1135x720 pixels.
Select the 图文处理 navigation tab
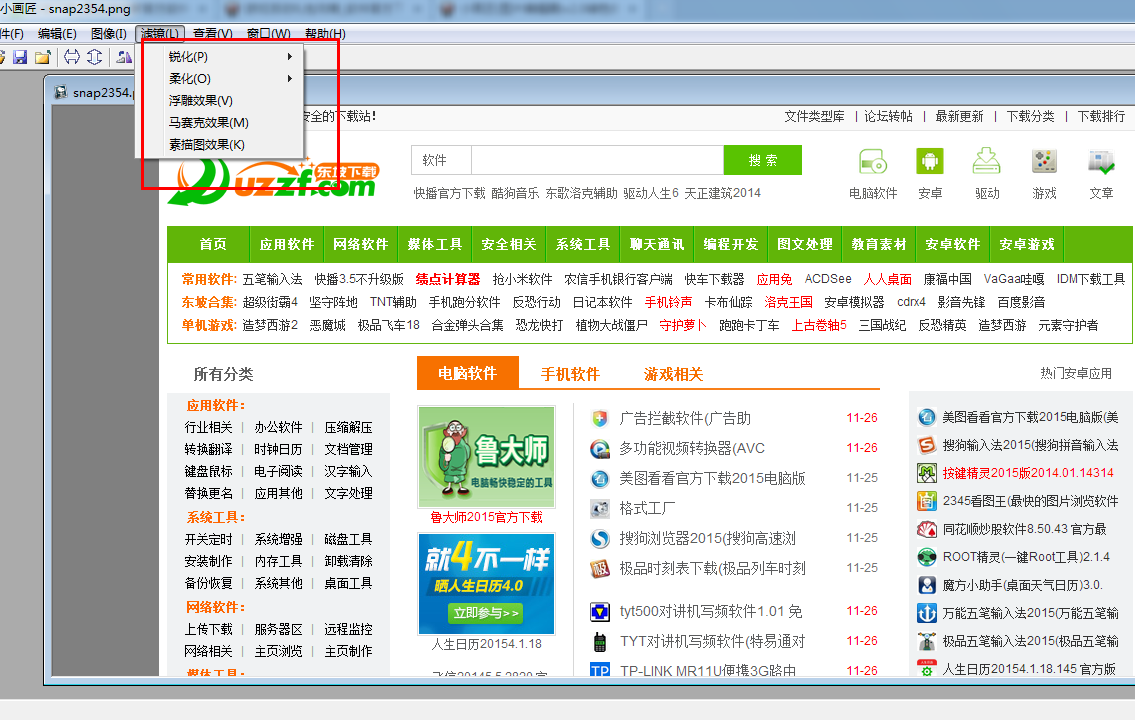(805, 245)
